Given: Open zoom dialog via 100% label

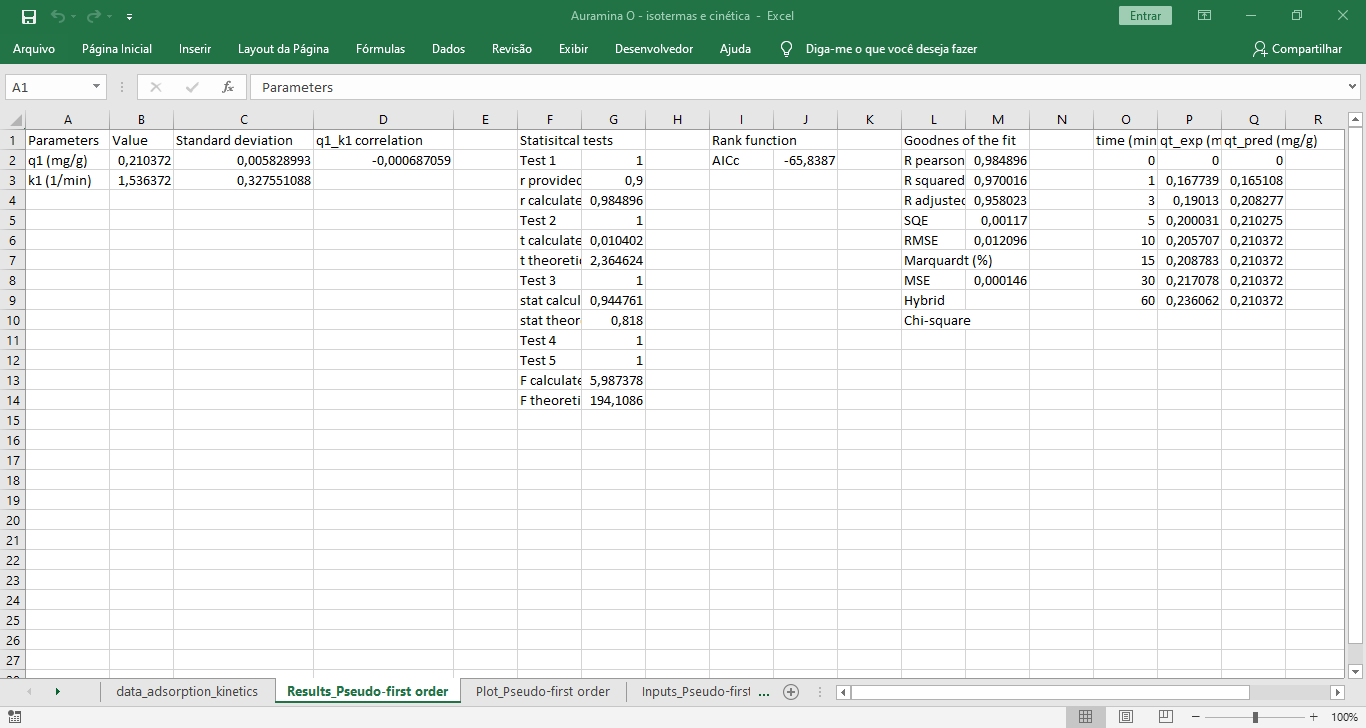Looking at the screenshot, I should [x=1344, y=717].
